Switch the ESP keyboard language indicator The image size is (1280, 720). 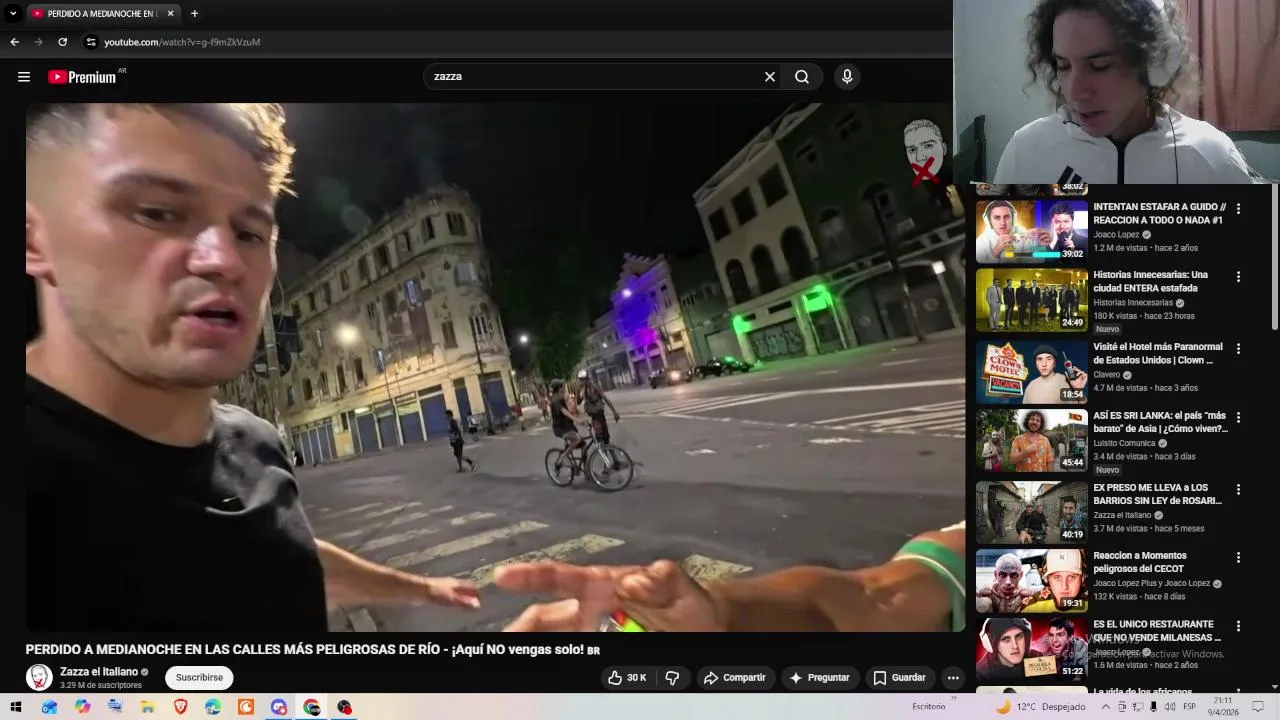tap(1190, 707)
